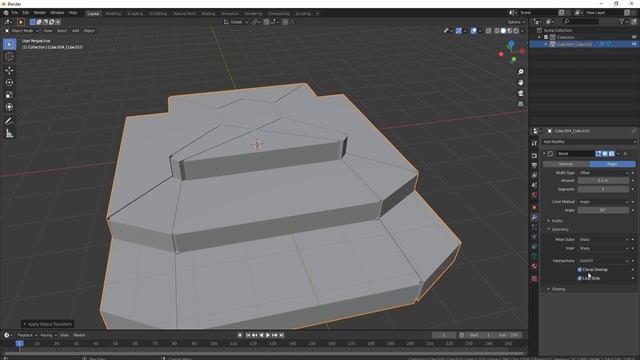Viewport: 640px width, 360px height.
Task: Open the Object Mode dropdown
Action: click(22, 31)
